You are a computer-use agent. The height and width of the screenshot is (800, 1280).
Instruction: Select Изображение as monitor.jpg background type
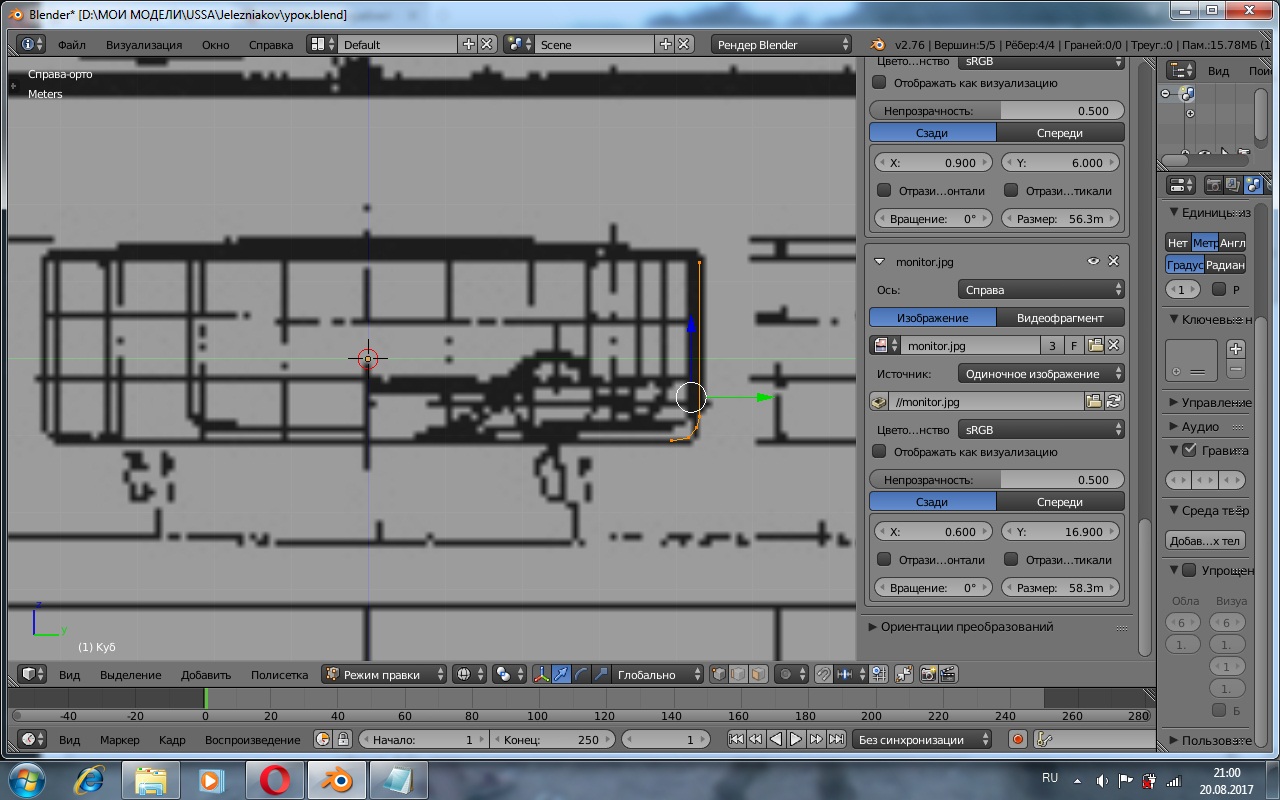tap(932, 317)
